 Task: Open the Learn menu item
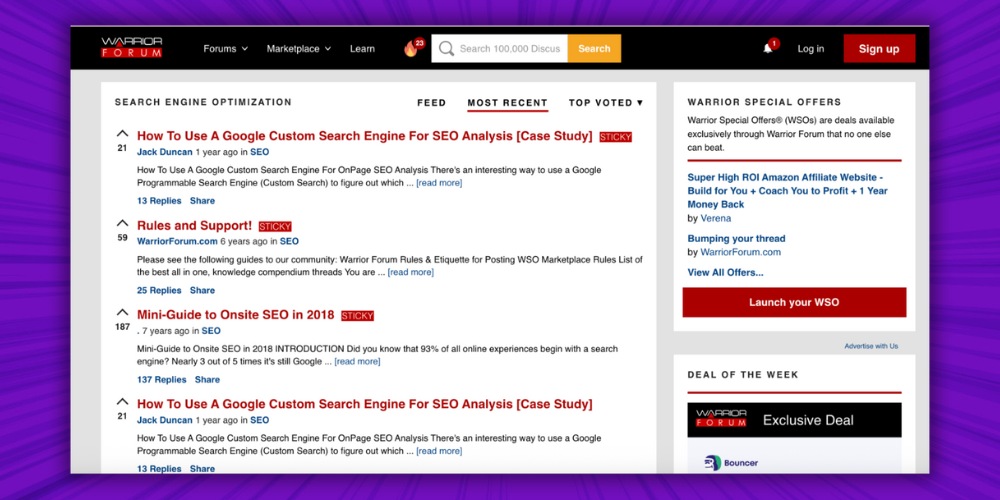point(362,48)
